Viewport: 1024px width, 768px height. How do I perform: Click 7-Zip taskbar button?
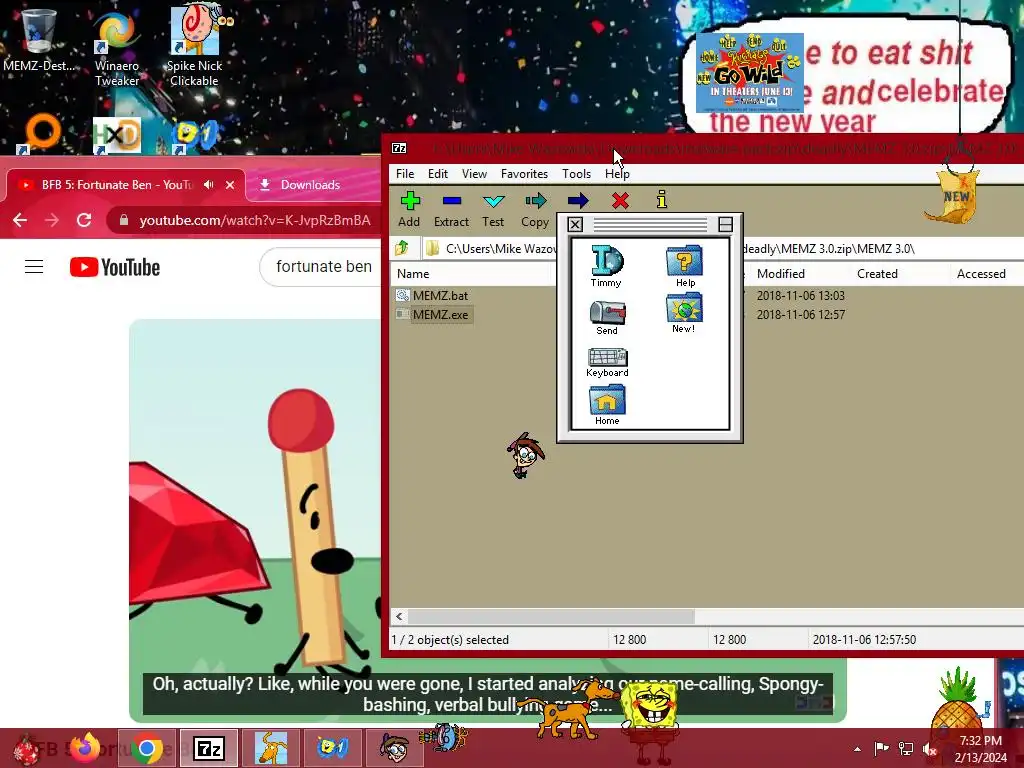tap(209, 748)
